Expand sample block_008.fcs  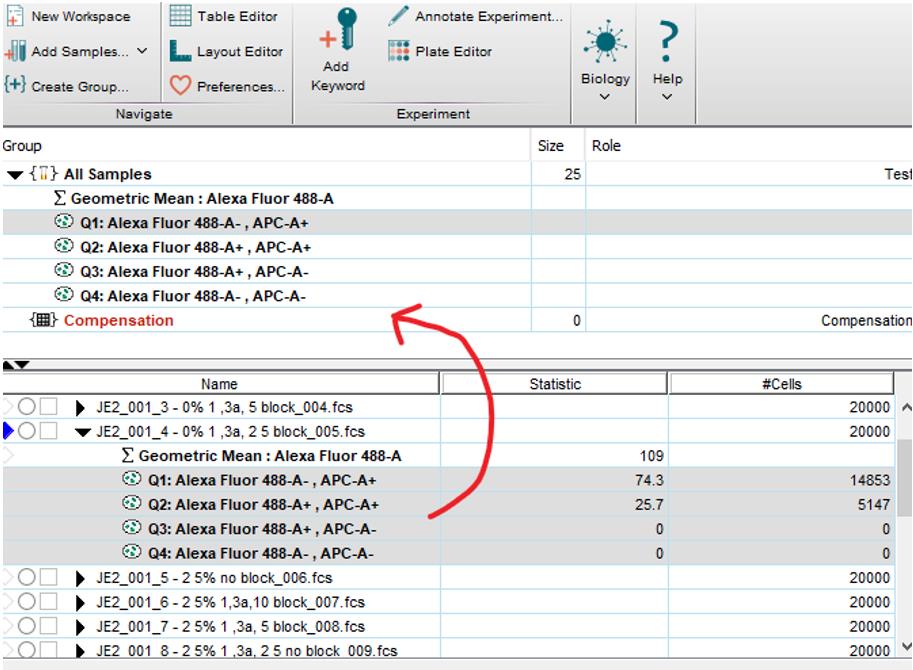80,627
